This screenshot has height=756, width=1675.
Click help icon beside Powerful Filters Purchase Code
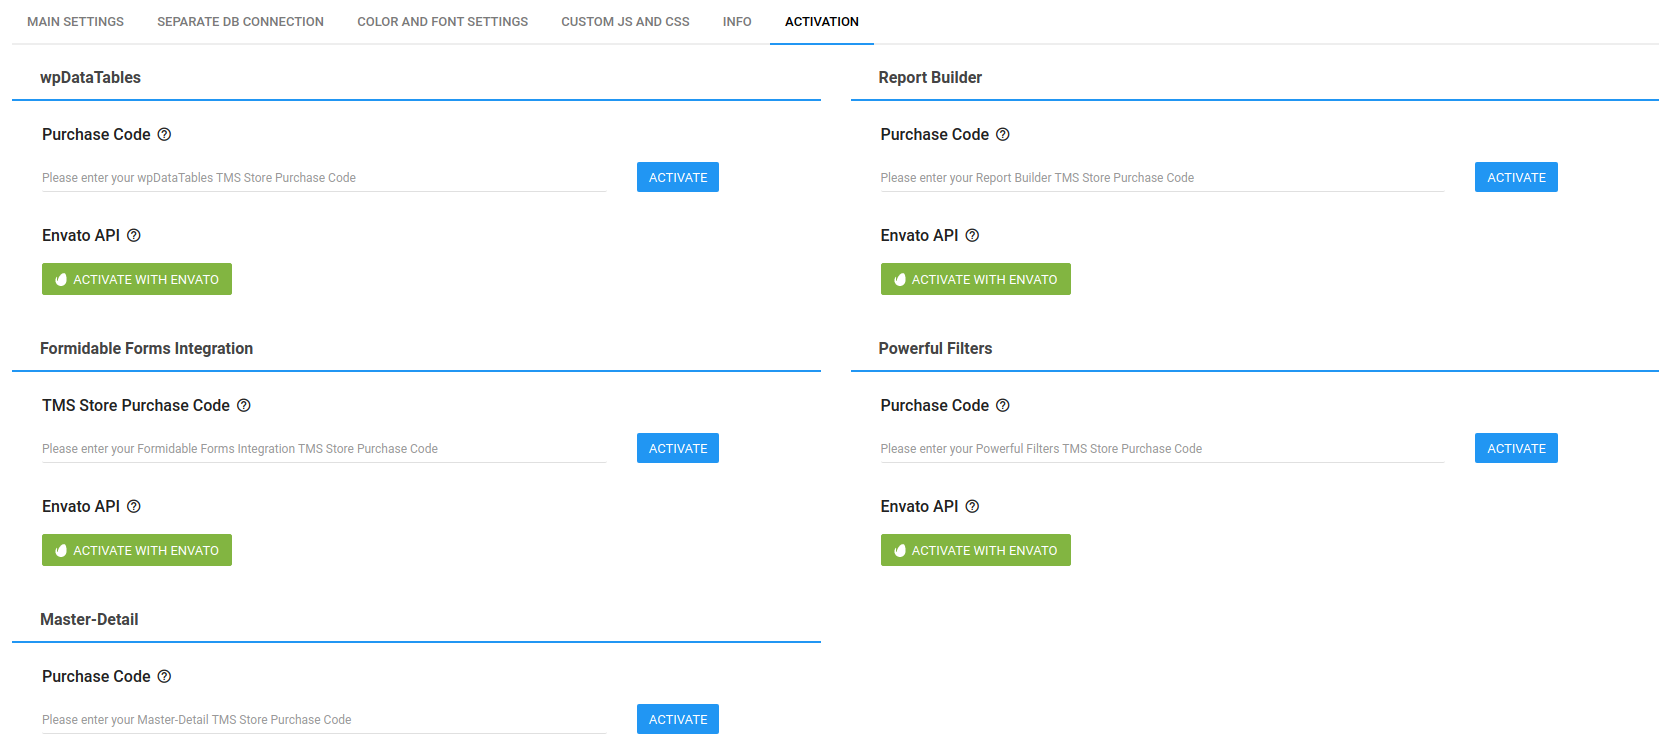click(x=1003, y=405)
